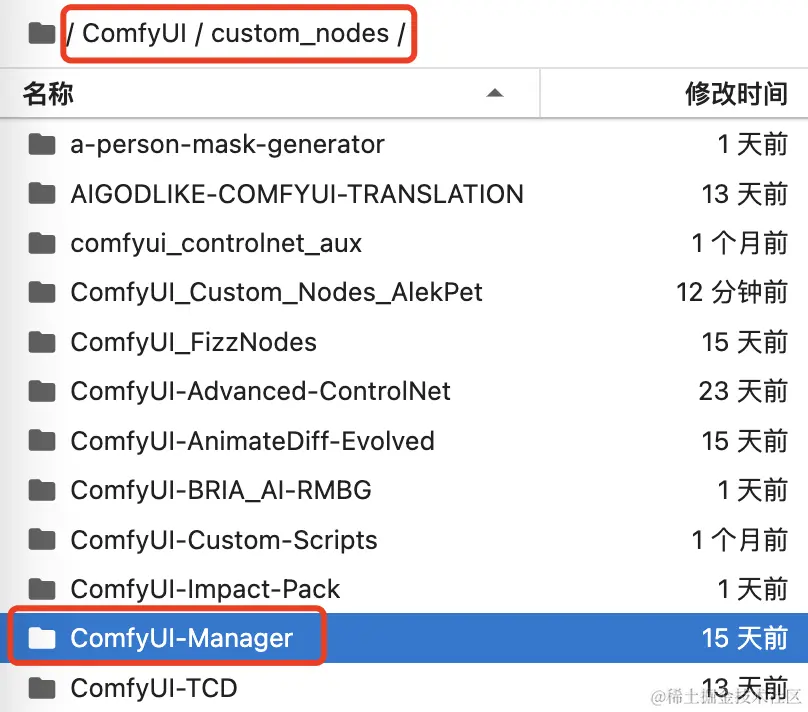
Task: Click modified time of ComfyUI-Impact-Pack row
Action: click(x=753, y=589)
